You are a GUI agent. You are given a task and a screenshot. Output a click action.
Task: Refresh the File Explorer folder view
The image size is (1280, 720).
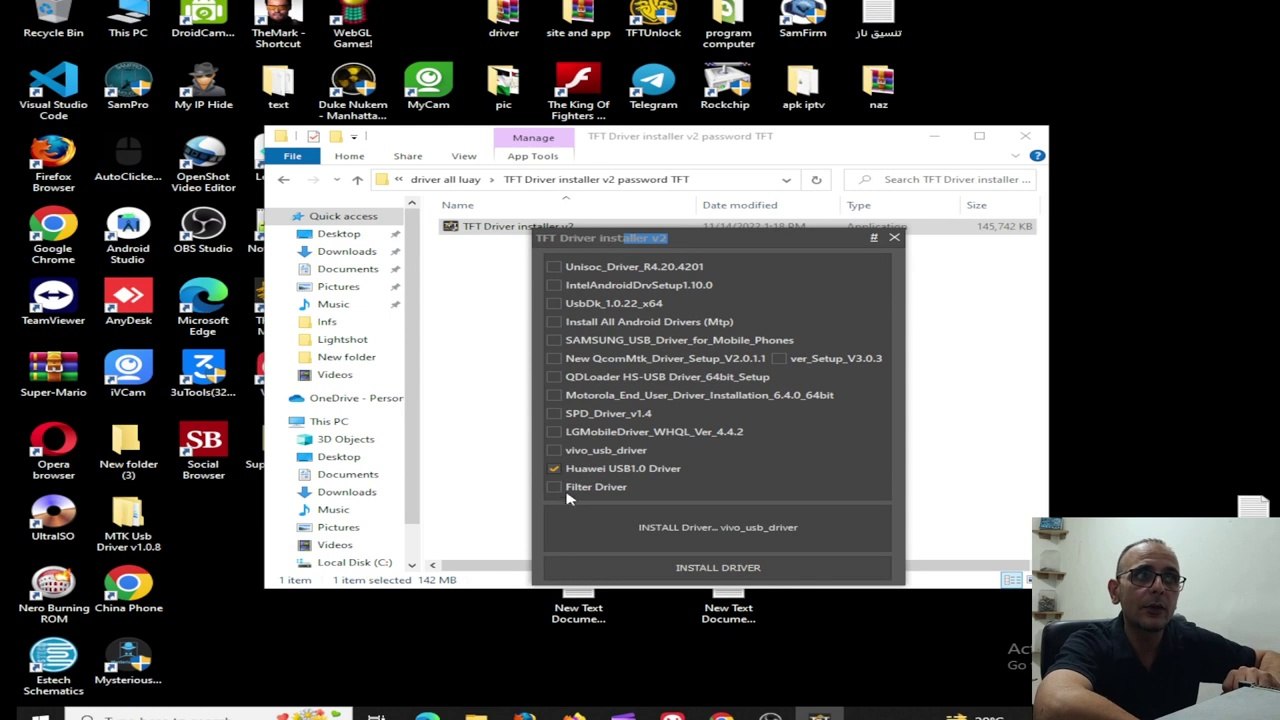pyautogui.click(x=816, y=180)
